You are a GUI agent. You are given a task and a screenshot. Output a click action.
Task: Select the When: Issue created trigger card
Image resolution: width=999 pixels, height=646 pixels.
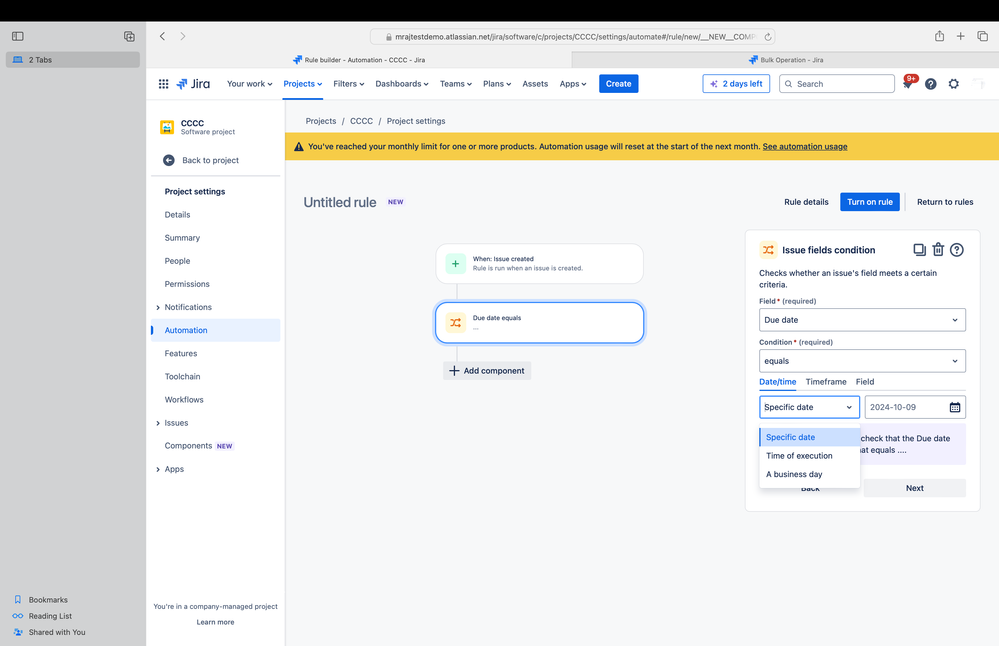point(540,264)
